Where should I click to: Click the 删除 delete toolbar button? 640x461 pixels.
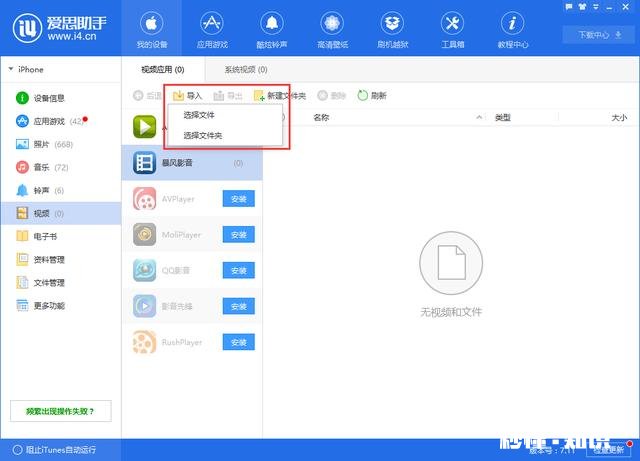(331, 96)
